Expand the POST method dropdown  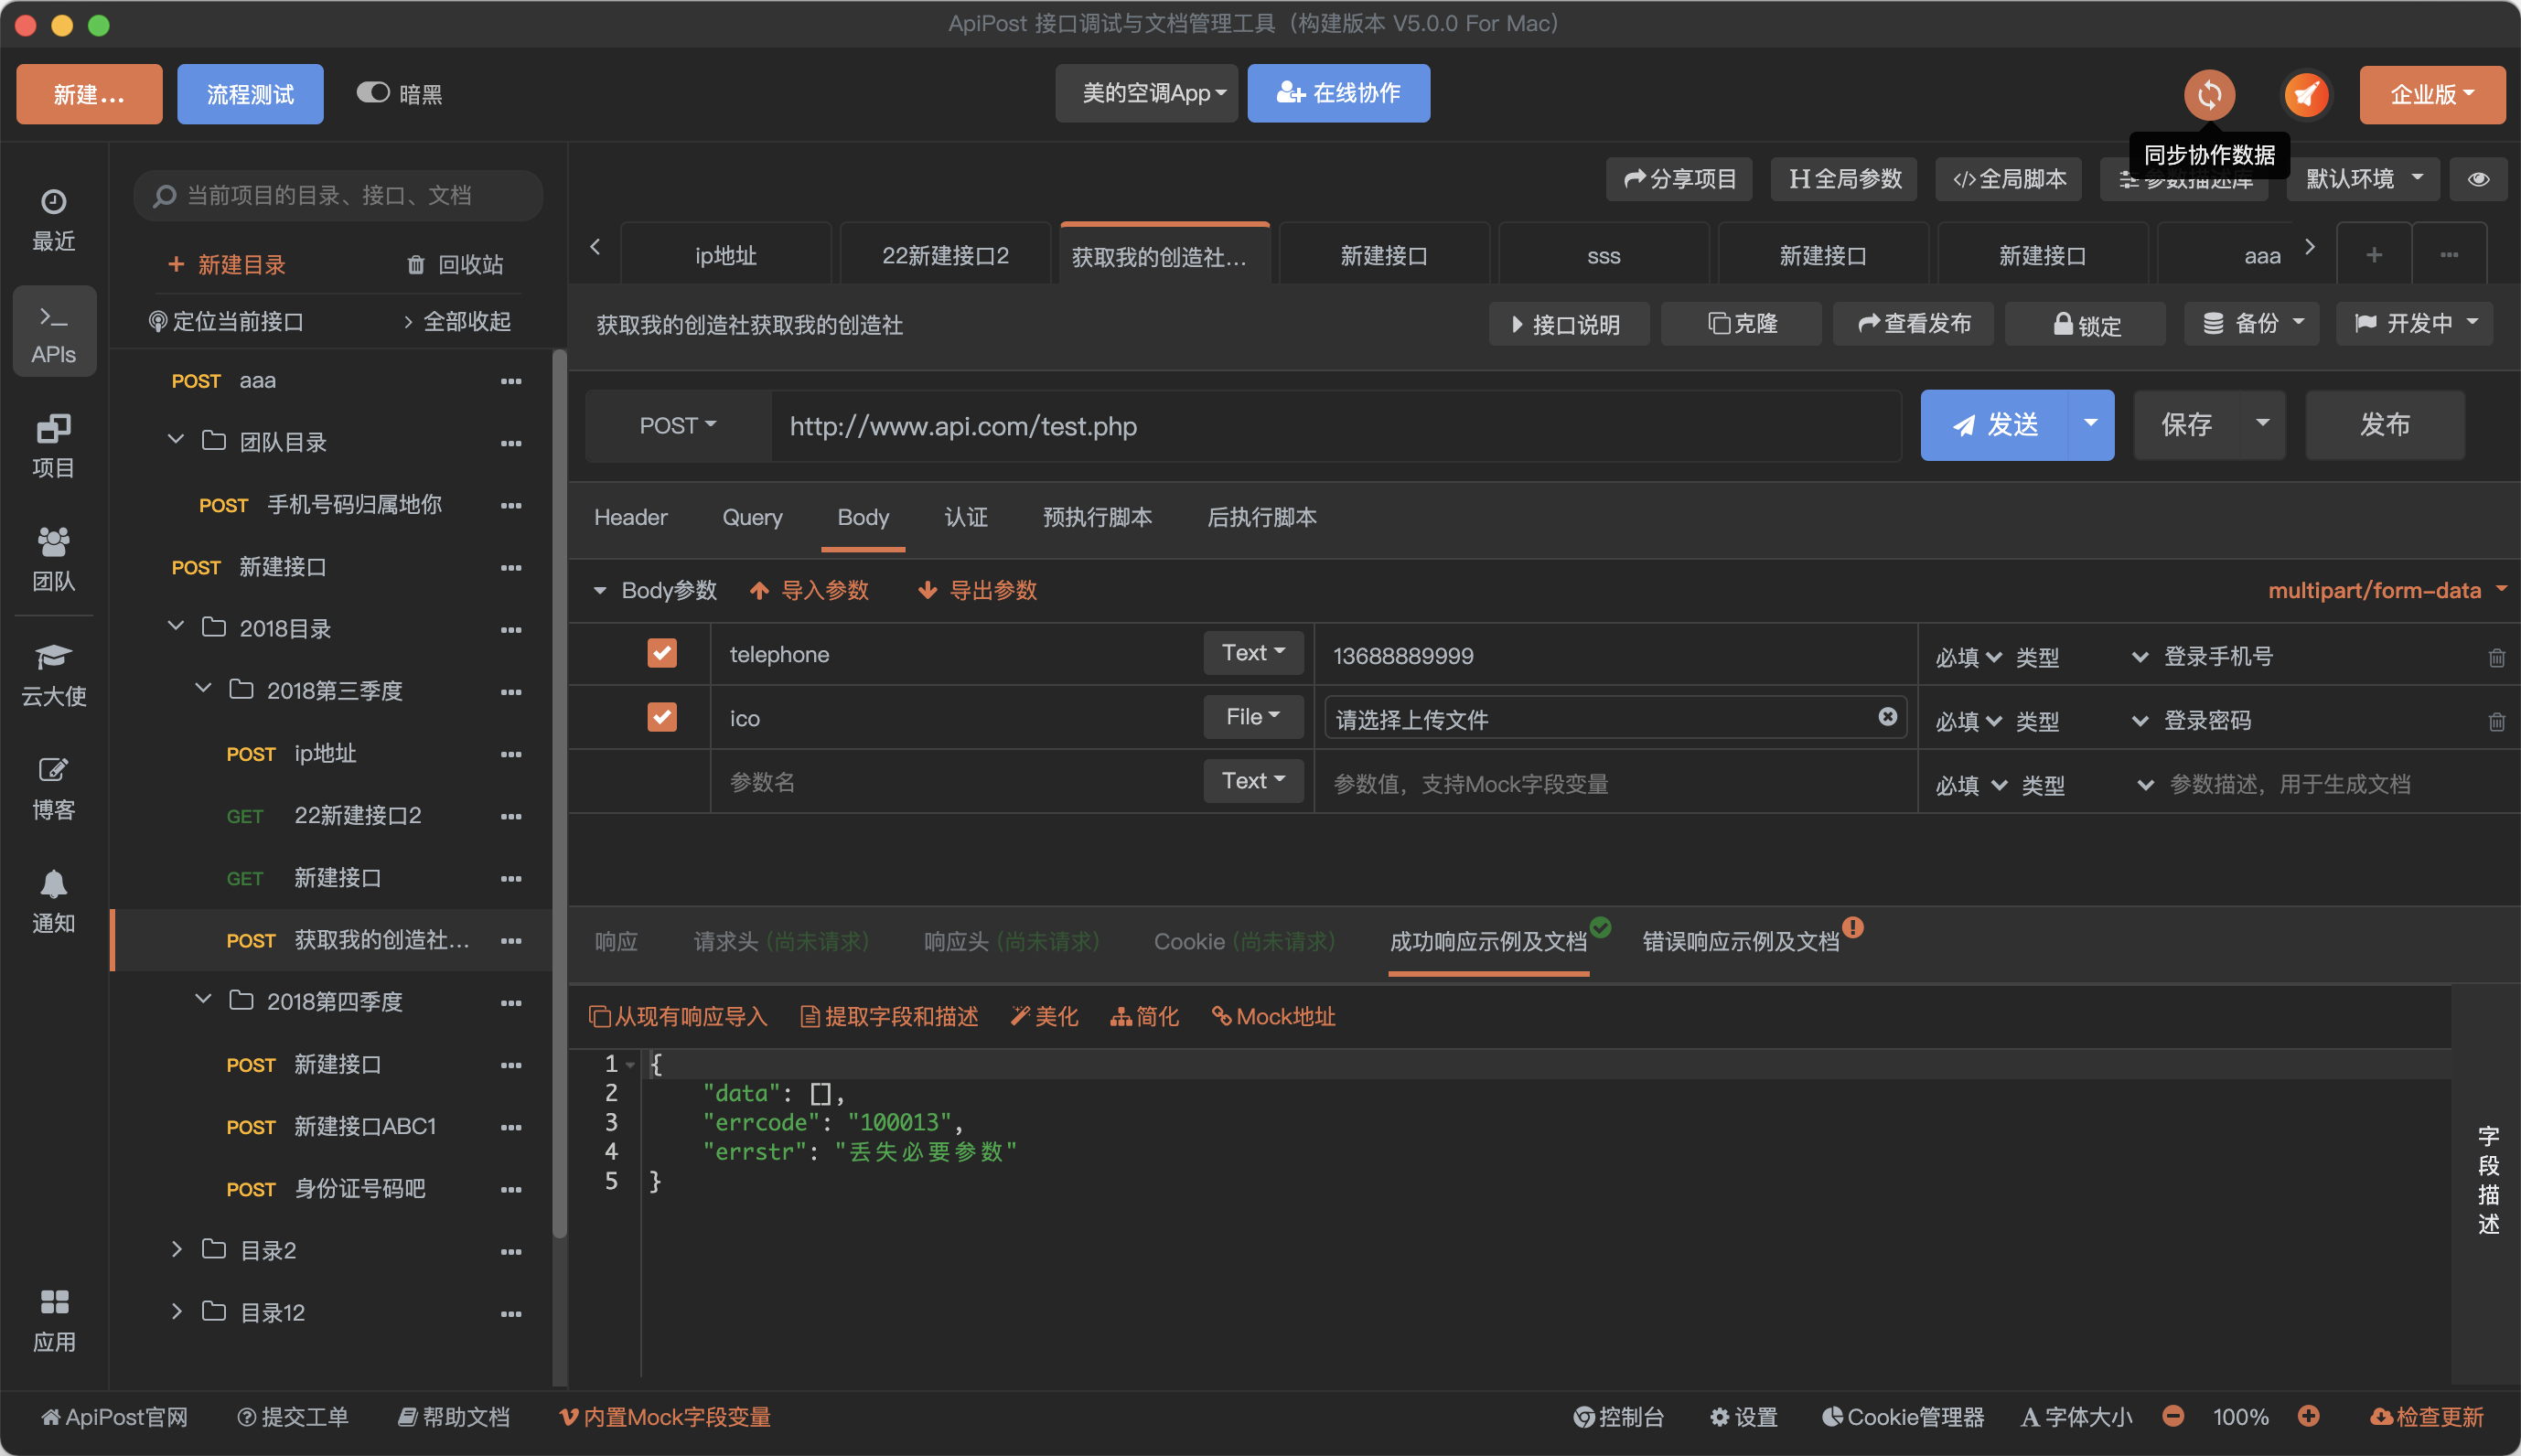click(x=676, y=423)
